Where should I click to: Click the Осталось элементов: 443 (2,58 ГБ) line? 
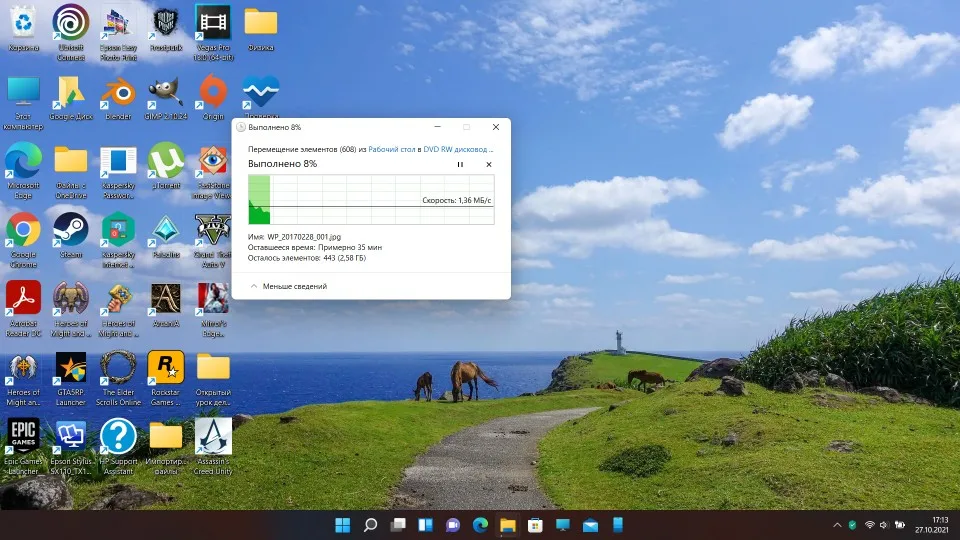coord(307,258)
